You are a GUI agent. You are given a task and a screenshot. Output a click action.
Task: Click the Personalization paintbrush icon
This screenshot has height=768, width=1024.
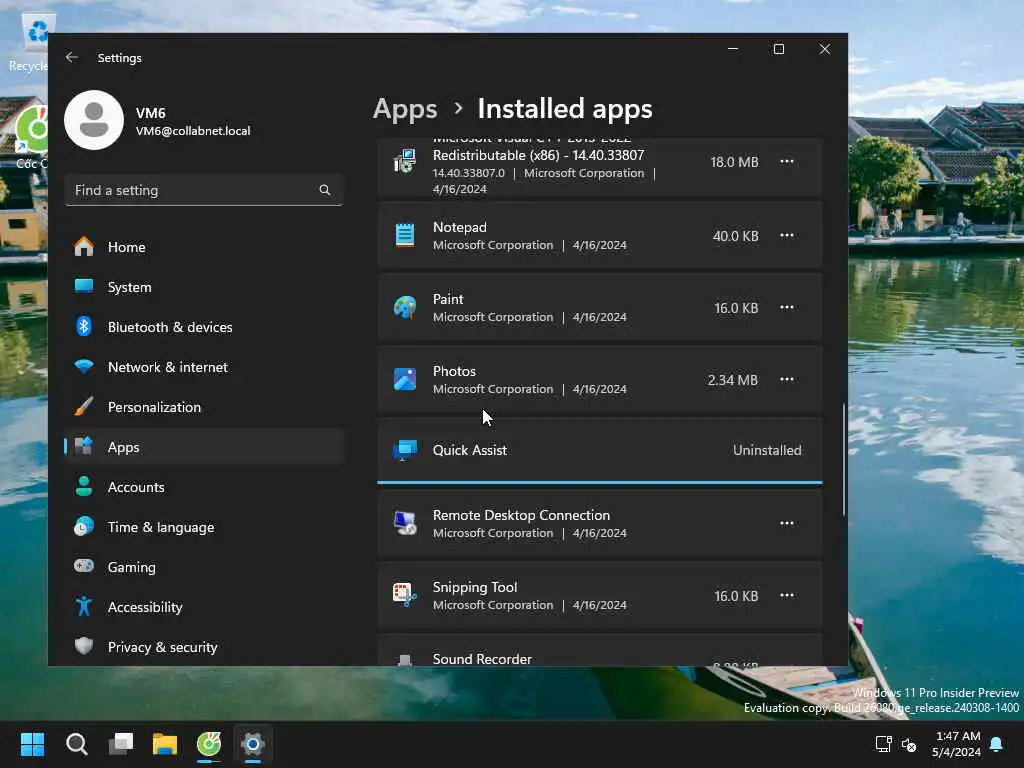pyautogui.click(x=84, y=406)
